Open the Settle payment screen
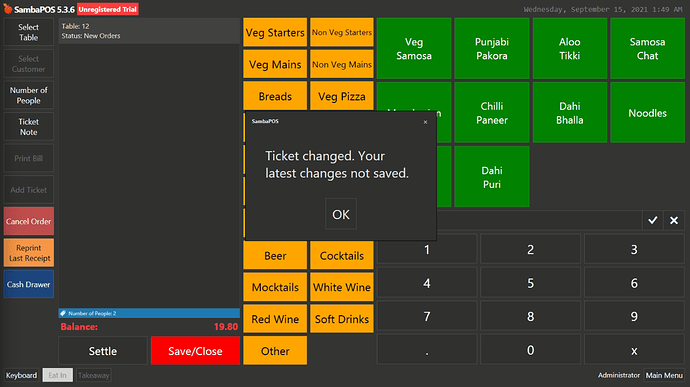 click(x=103, y=351)
